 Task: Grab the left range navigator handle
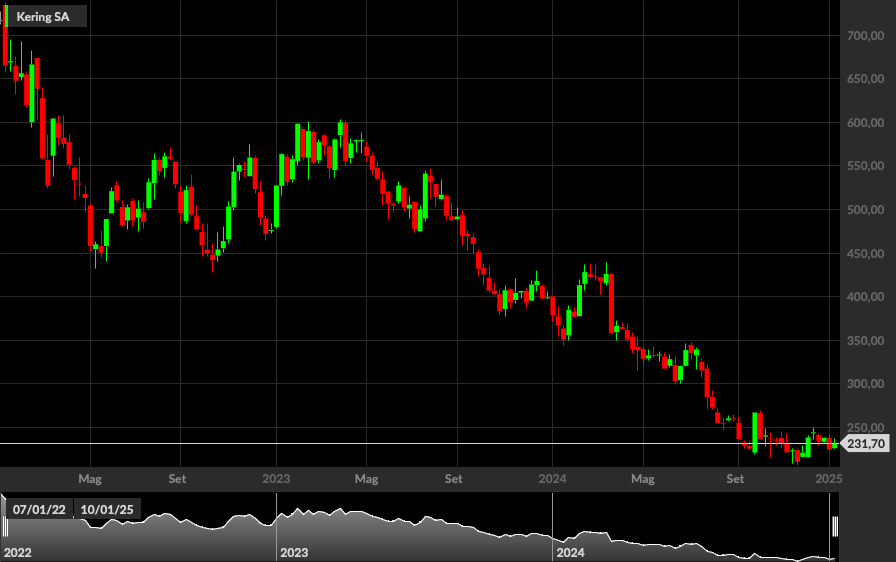pyautogui.click(x=5, y=526)
